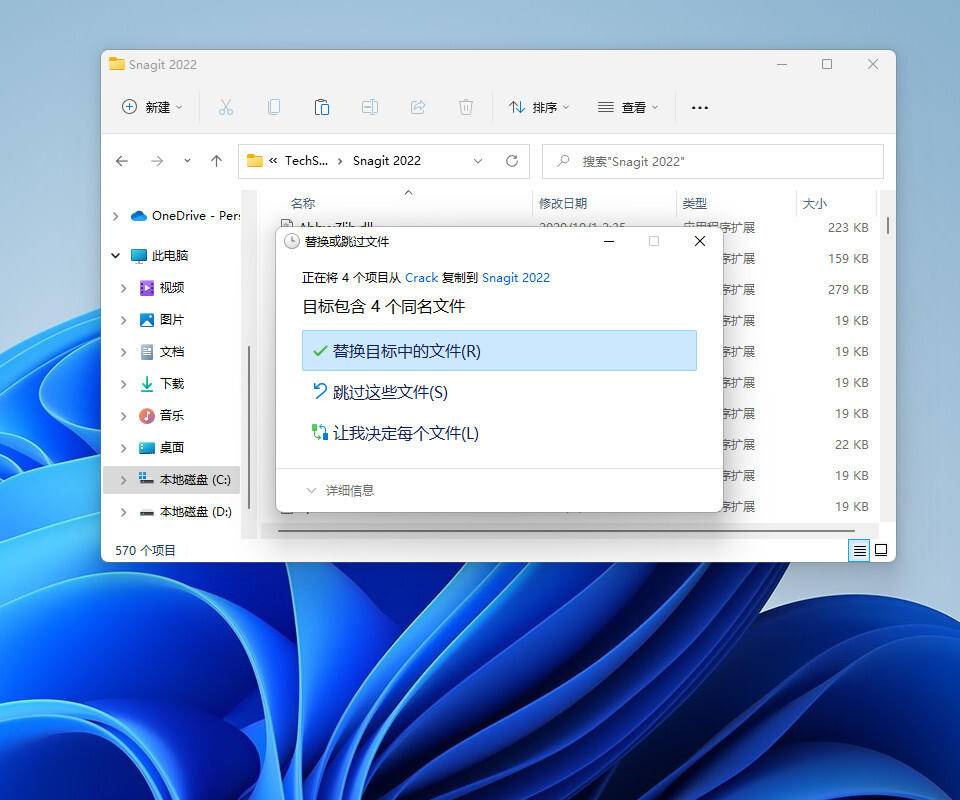Screen dimensions: 960x800
Task: Select 本地磁盘 (D:) in the sidebar
Action: tap(195, 511)
